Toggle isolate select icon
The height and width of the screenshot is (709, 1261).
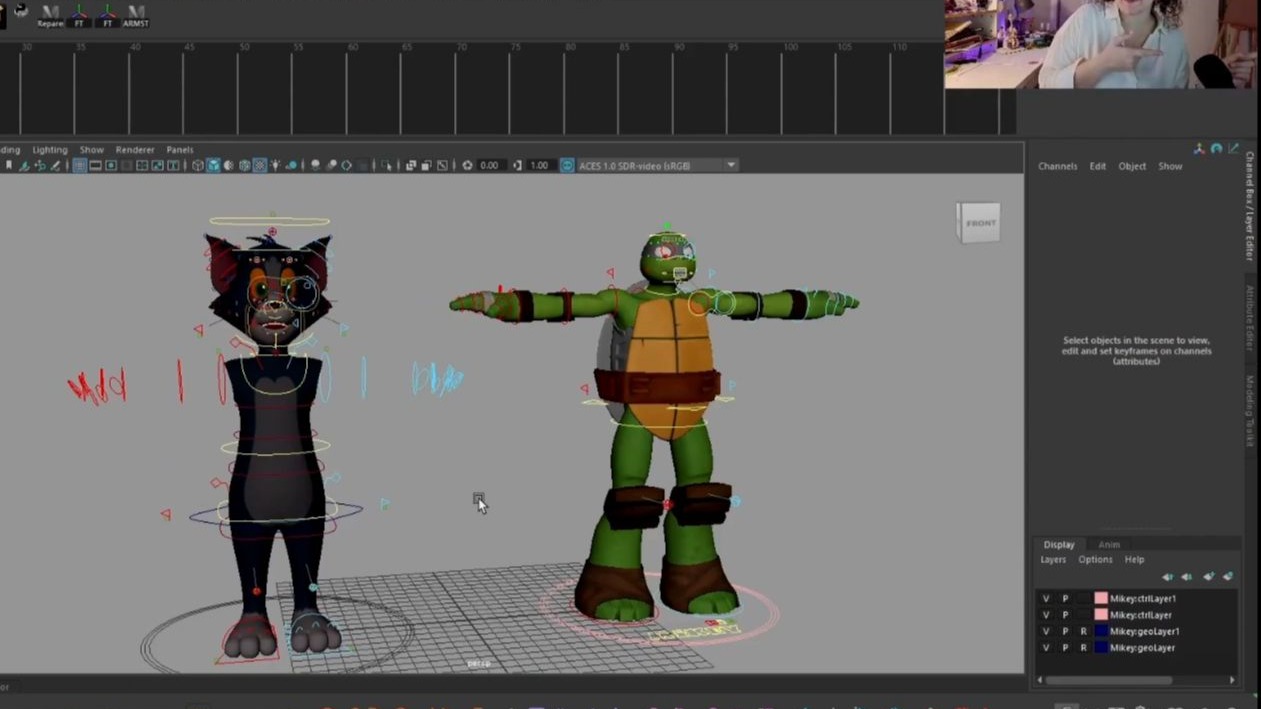pyautogui.click(x=386, y=165)
